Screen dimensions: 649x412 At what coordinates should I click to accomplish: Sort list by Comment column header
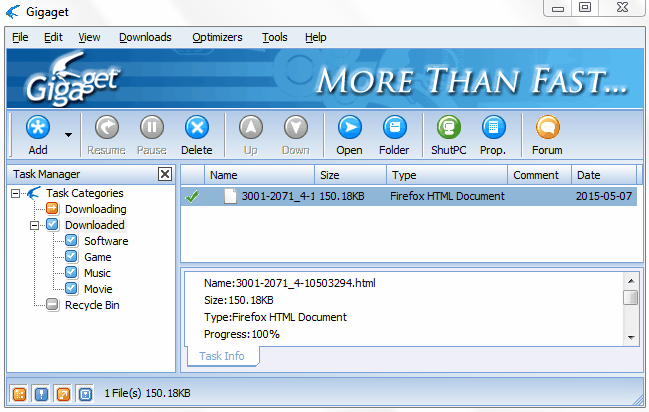pos(540,175)
